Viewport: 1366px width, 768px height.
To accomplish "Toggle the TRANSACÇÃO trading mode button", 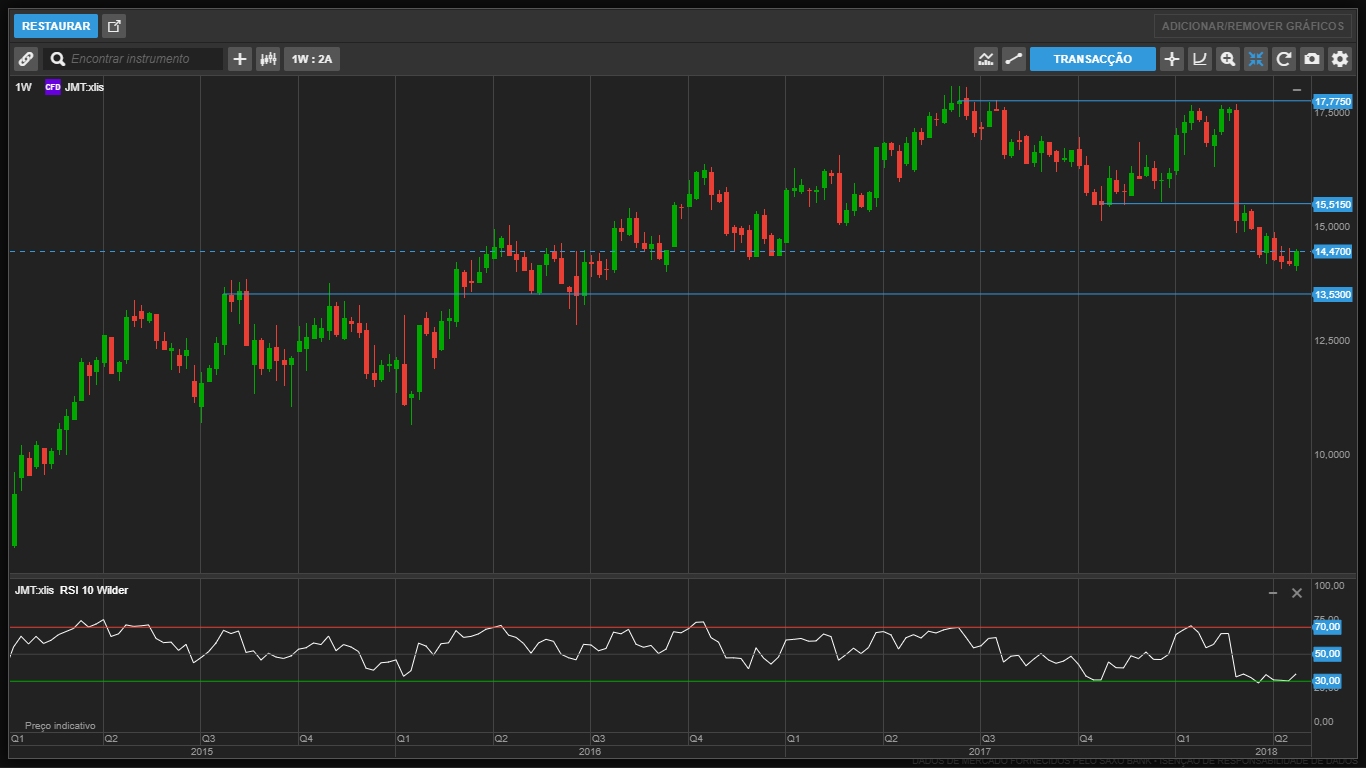I will tap(1092, 59).
